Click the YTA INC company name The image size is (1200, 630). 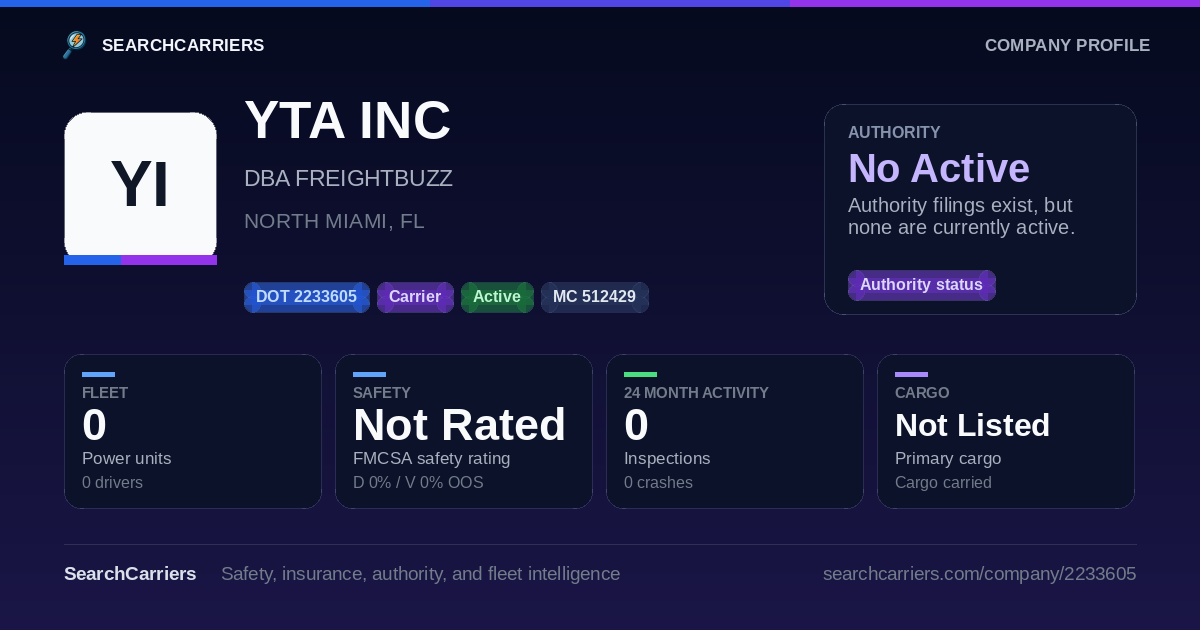pyautogui.click(x=347, y=120)
